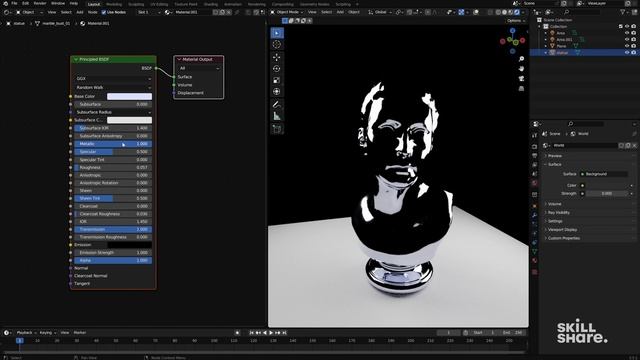This screenshot has width=640, height=360.
Task: Click the Blender logo menu icon
Action: coord(5,3)
